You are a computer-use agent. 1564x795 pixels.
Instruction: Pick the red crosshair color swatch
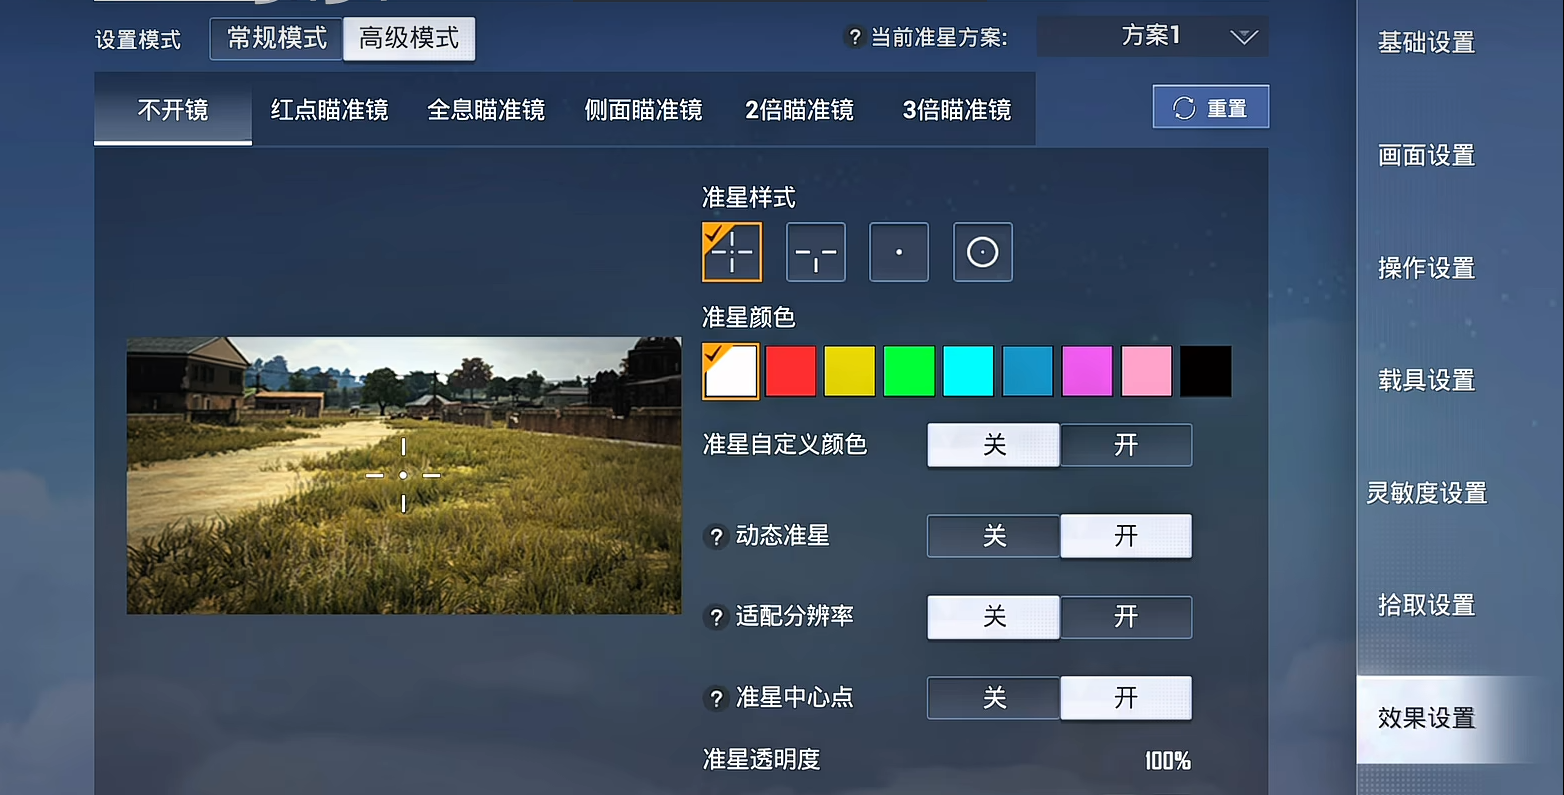[790, 372]
